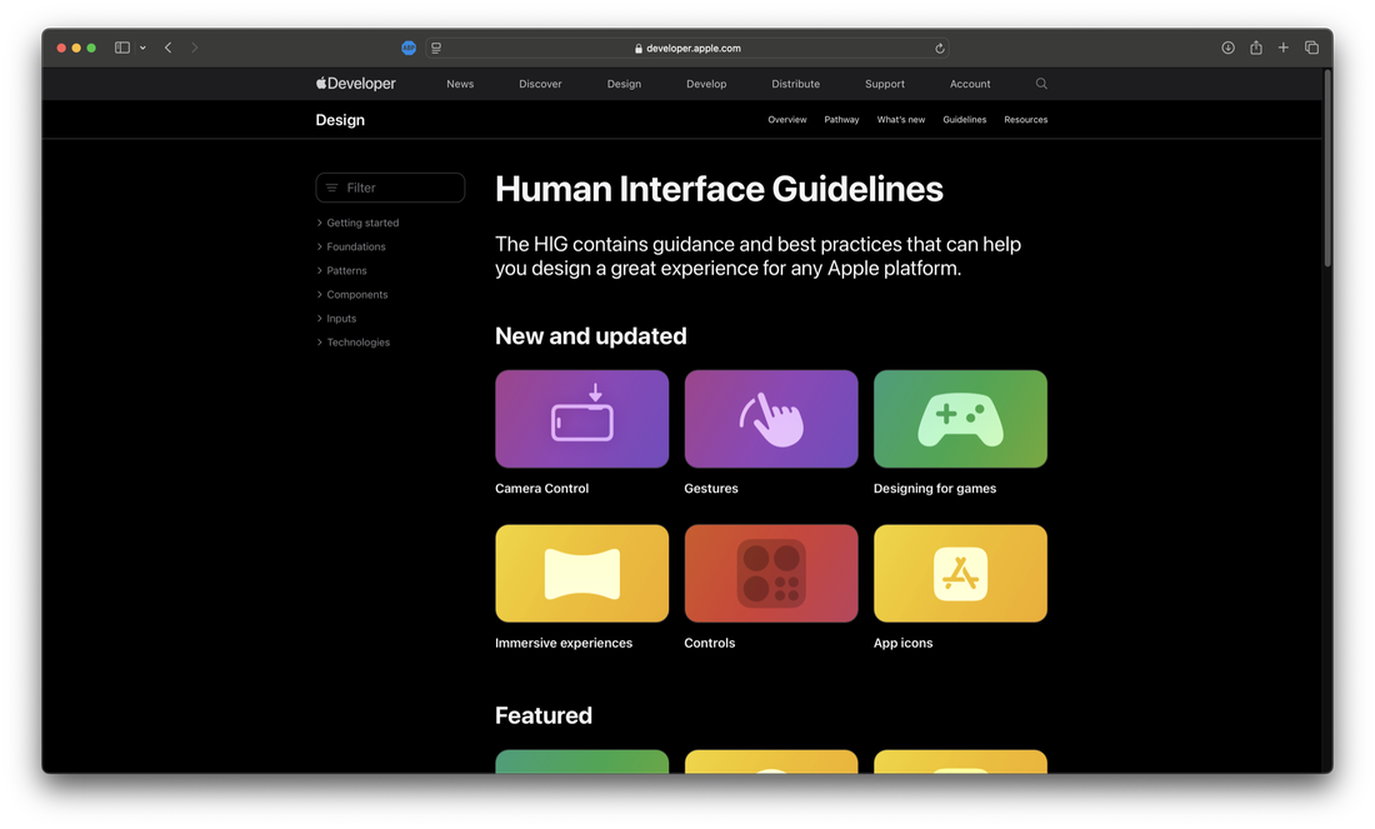Click the blue extension icon beside address bar
1375x829 pixels.
coord(408,48)
